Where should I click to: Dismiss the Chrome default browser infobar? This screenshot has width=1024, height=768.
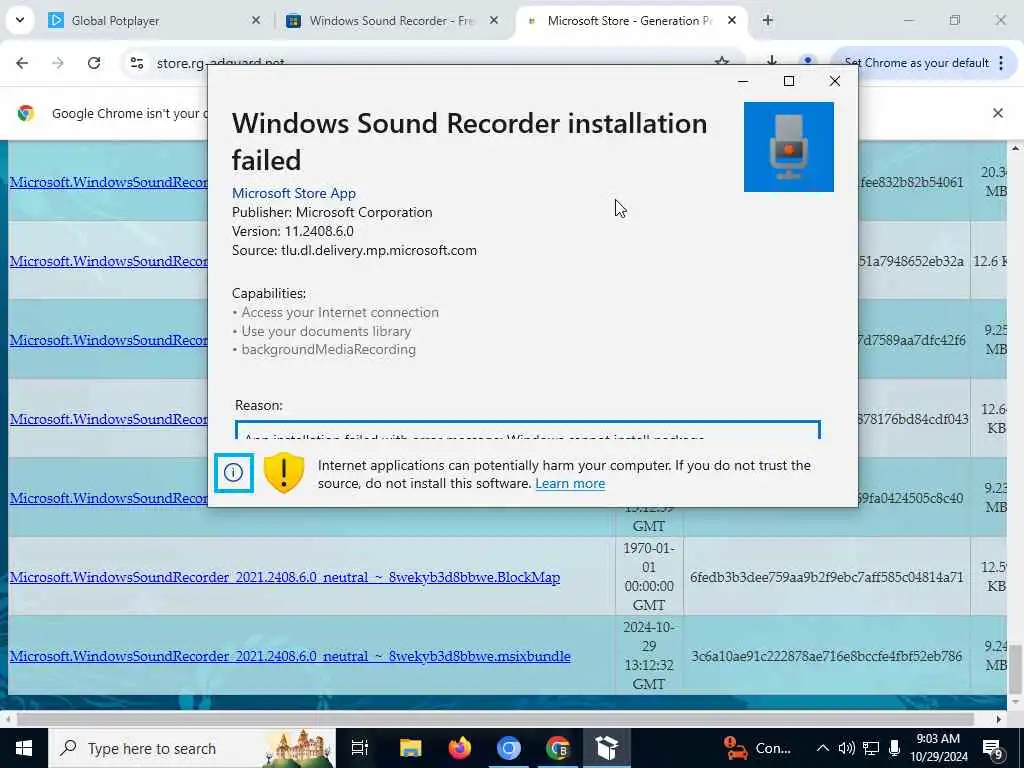pyautogui.click(x=998, y=113)
